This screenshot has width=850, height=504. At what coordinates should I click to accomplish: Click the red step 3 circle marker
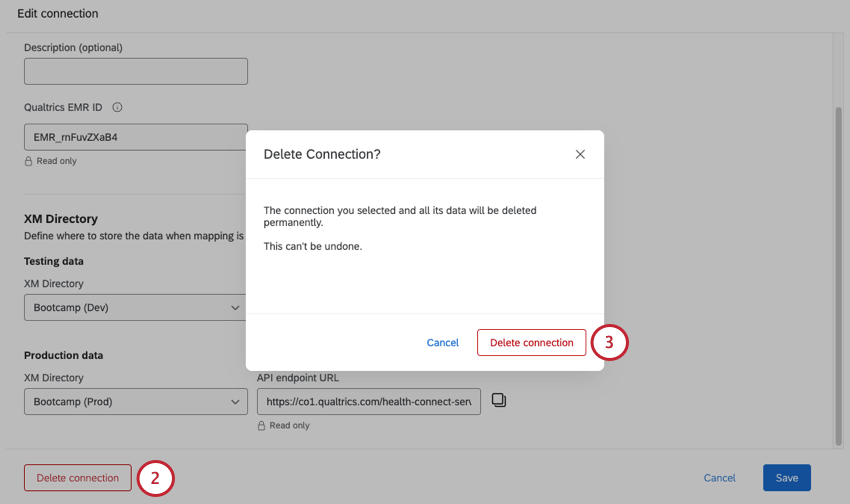pyautogui.click(x=609, y=342)
